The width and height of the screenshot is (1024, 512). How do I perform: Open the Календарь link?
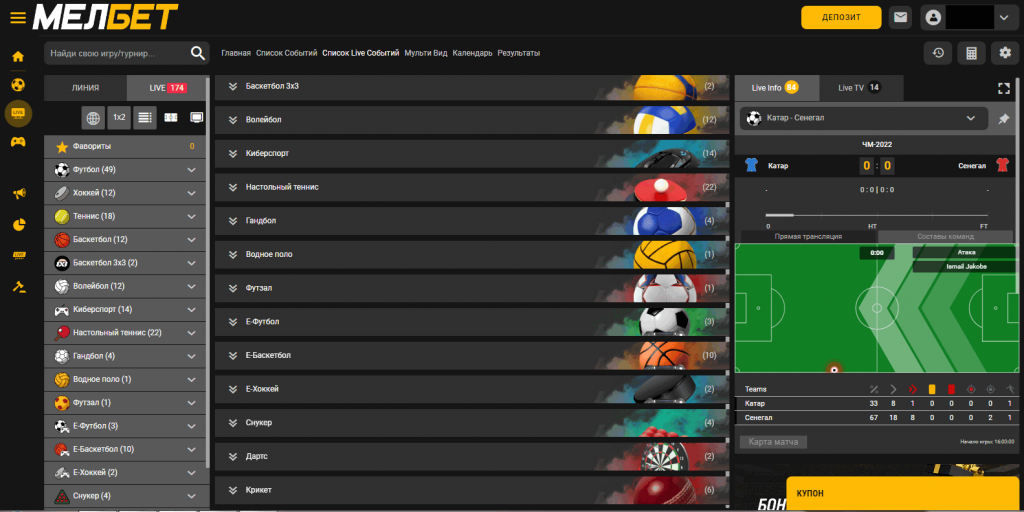[x=472, y=53]
